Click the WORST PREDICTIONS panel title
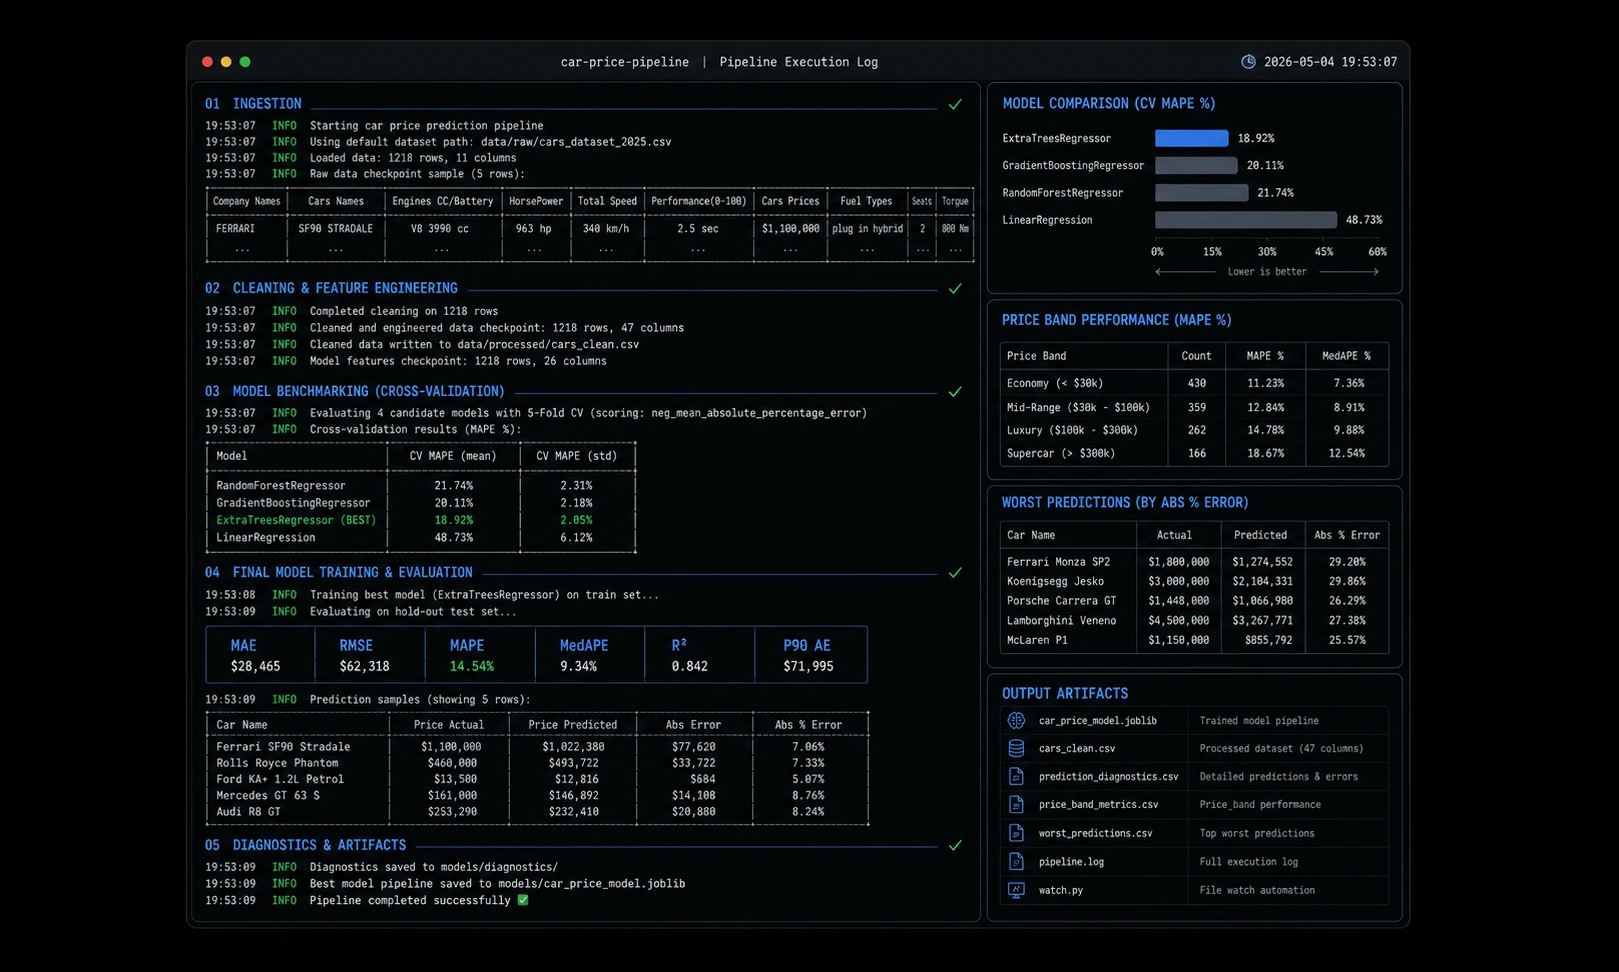1619x972 pixels. point(1125,502)
